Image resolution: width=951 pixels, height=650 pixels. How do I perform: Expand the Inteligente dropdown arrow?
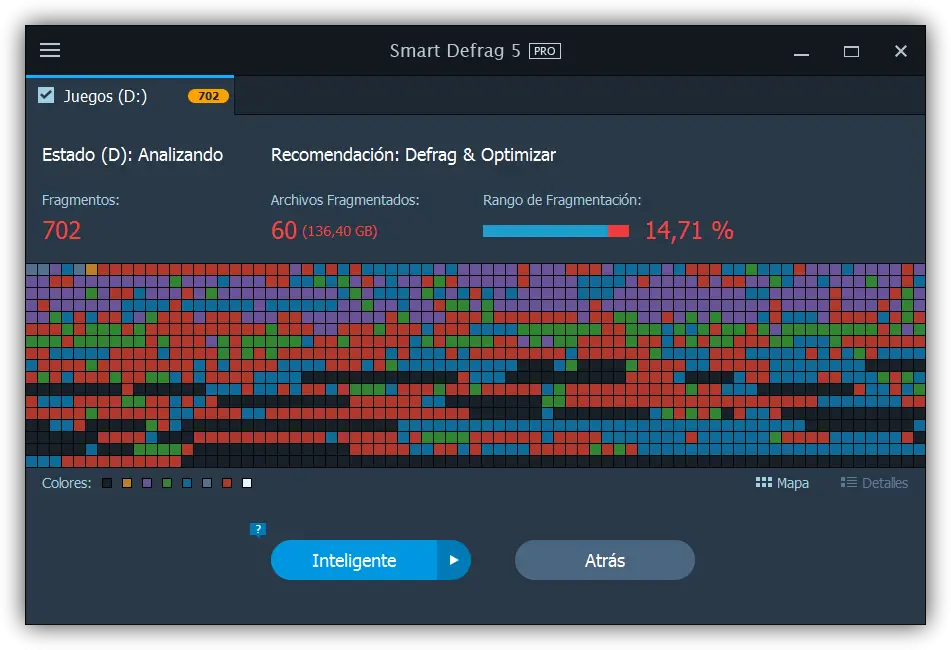click(454, 560)
